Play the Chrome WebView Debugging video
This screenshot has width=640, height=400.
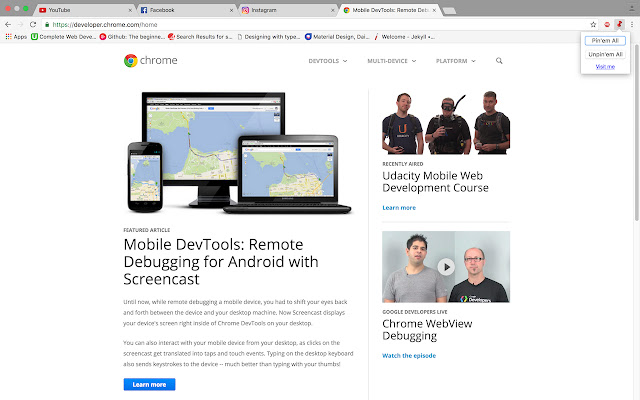coord(446,267)
